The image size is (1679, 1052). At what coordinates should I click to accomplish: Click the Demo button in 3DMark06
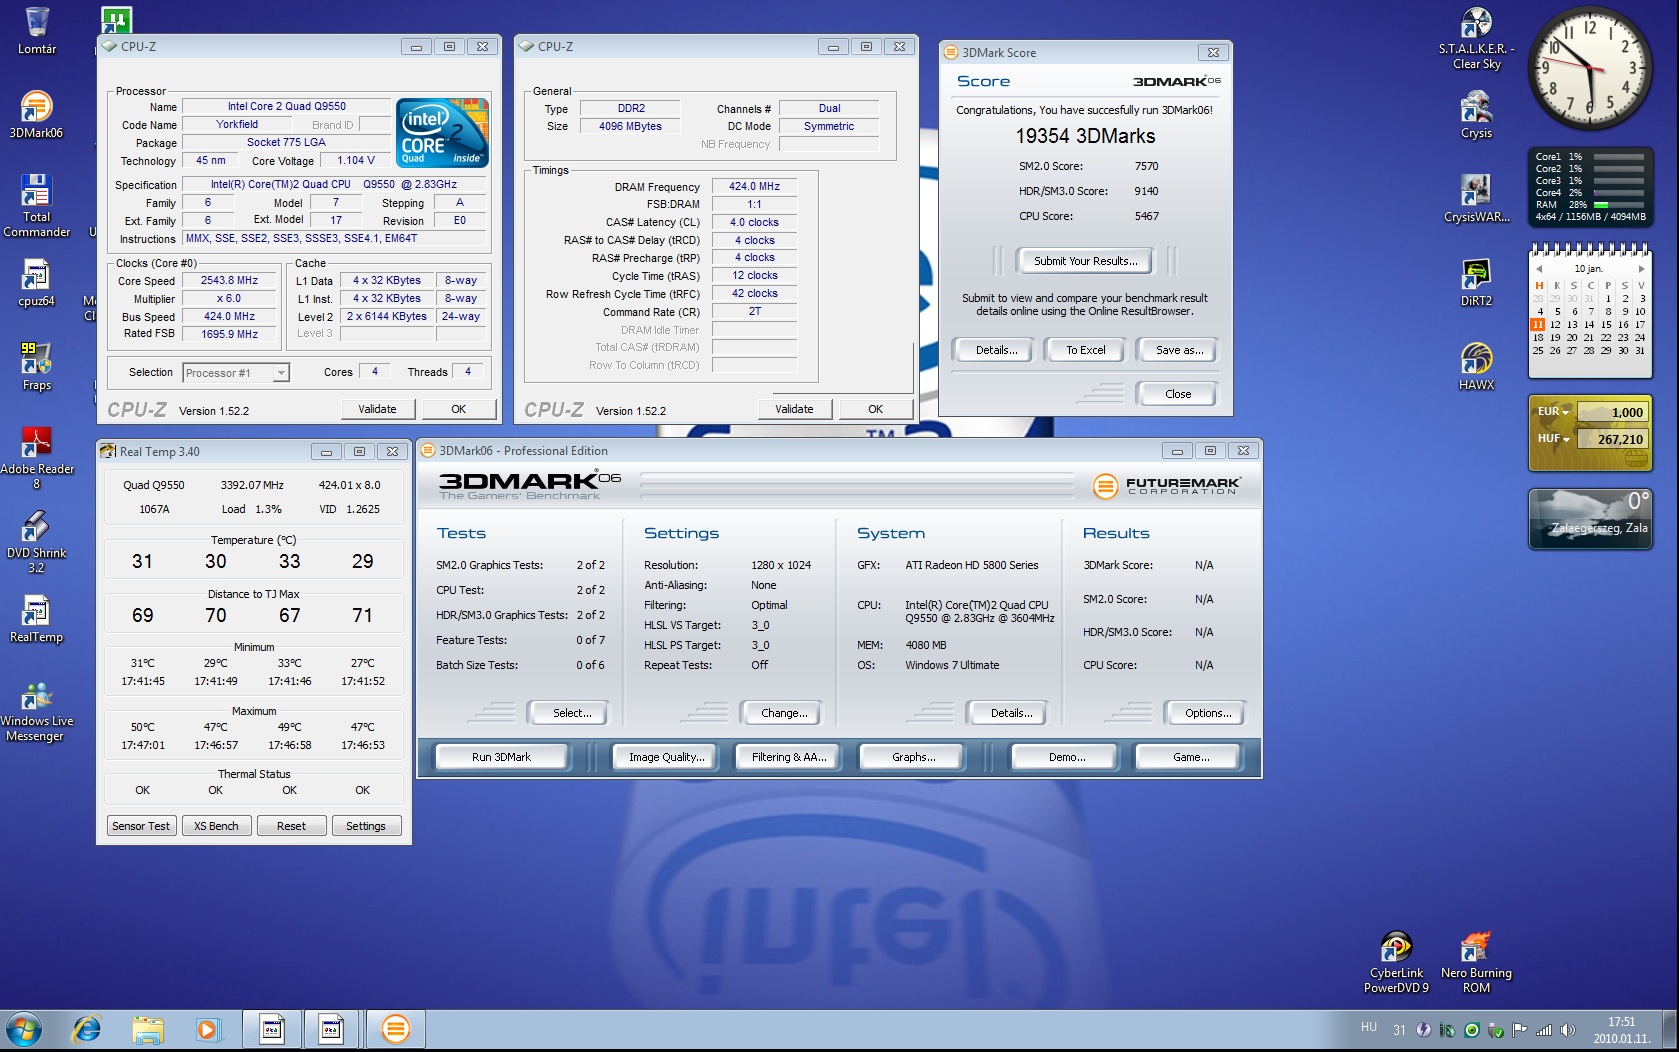(1066, 757)
